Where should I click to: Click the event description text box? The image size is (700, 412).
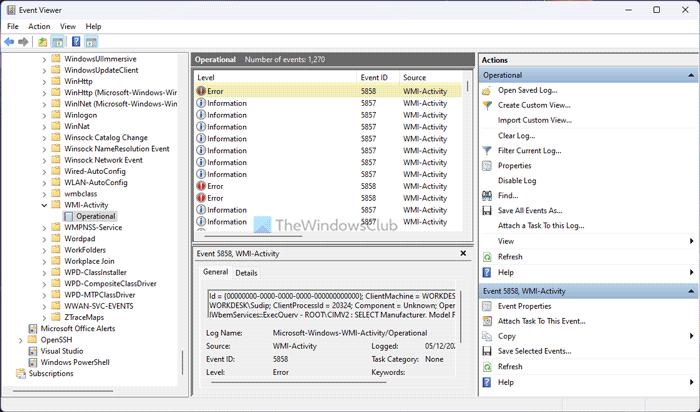332,305
